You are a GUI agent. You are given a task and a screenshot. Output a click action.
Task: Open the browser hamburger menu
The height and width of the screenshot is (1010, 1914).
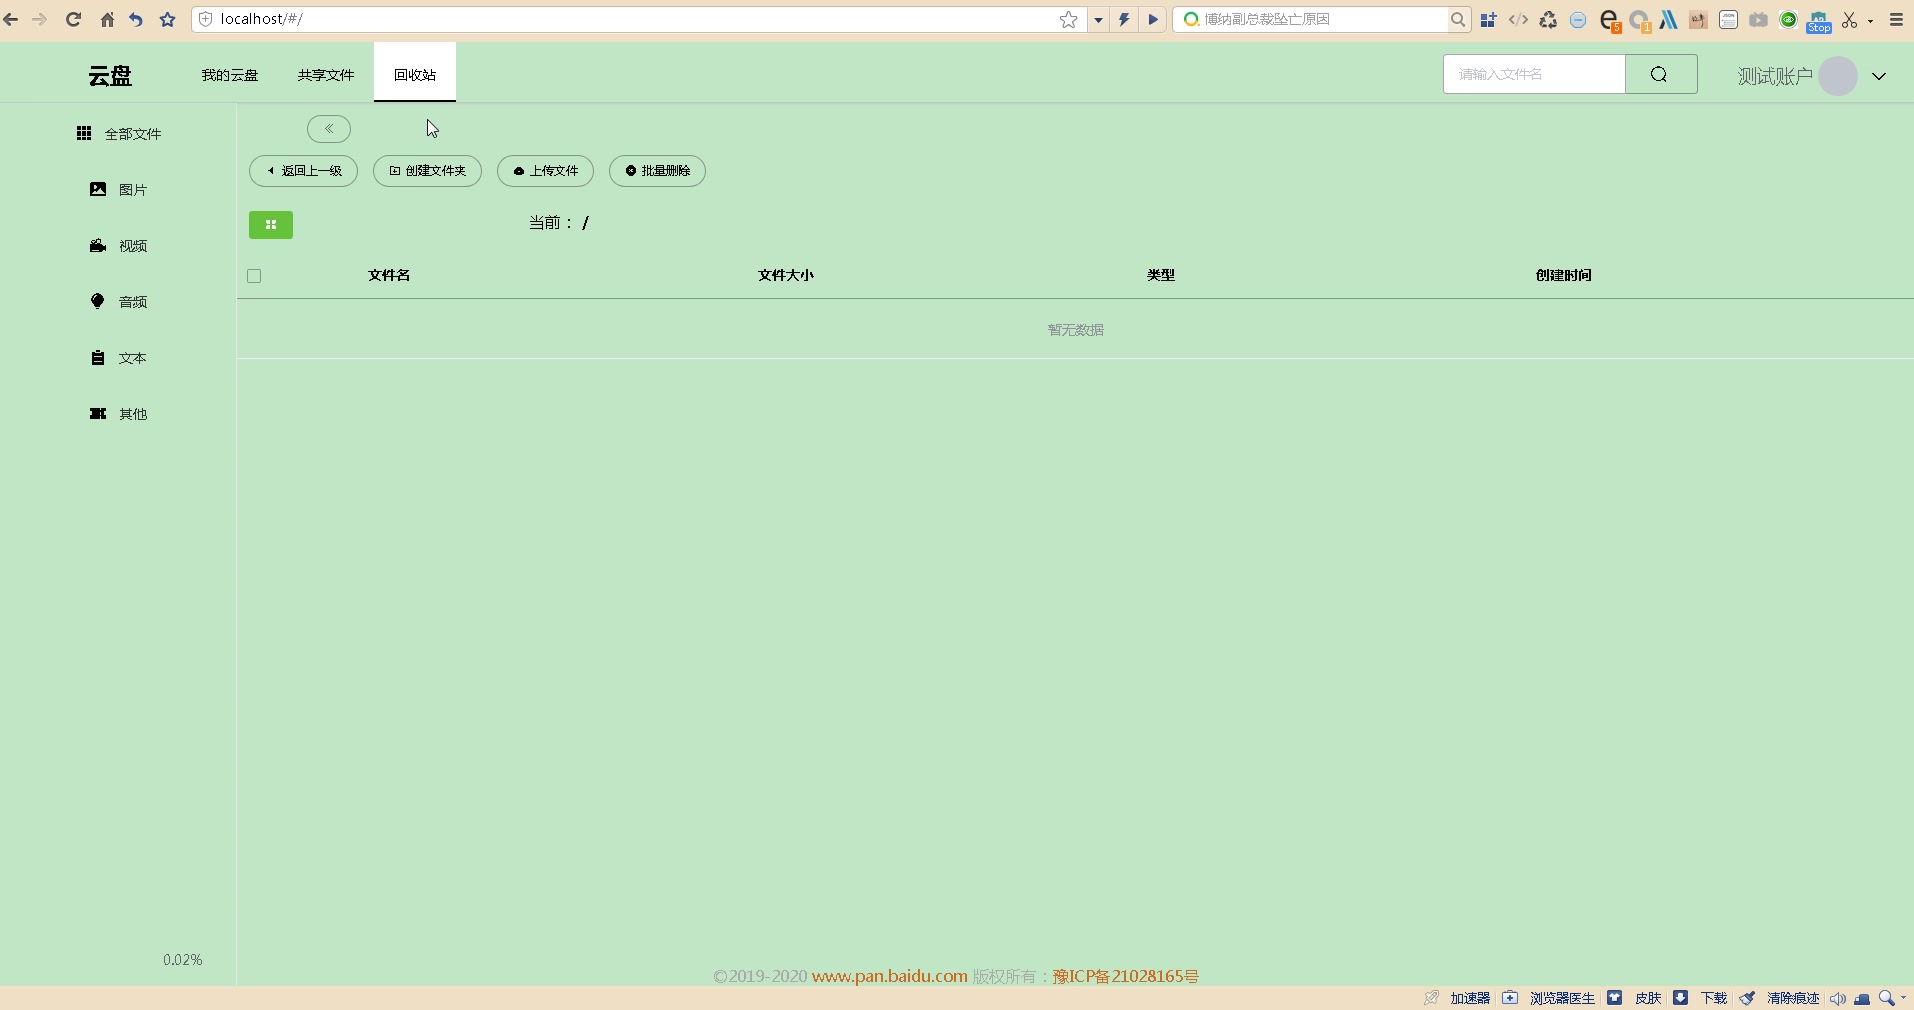pos(1896,19)
